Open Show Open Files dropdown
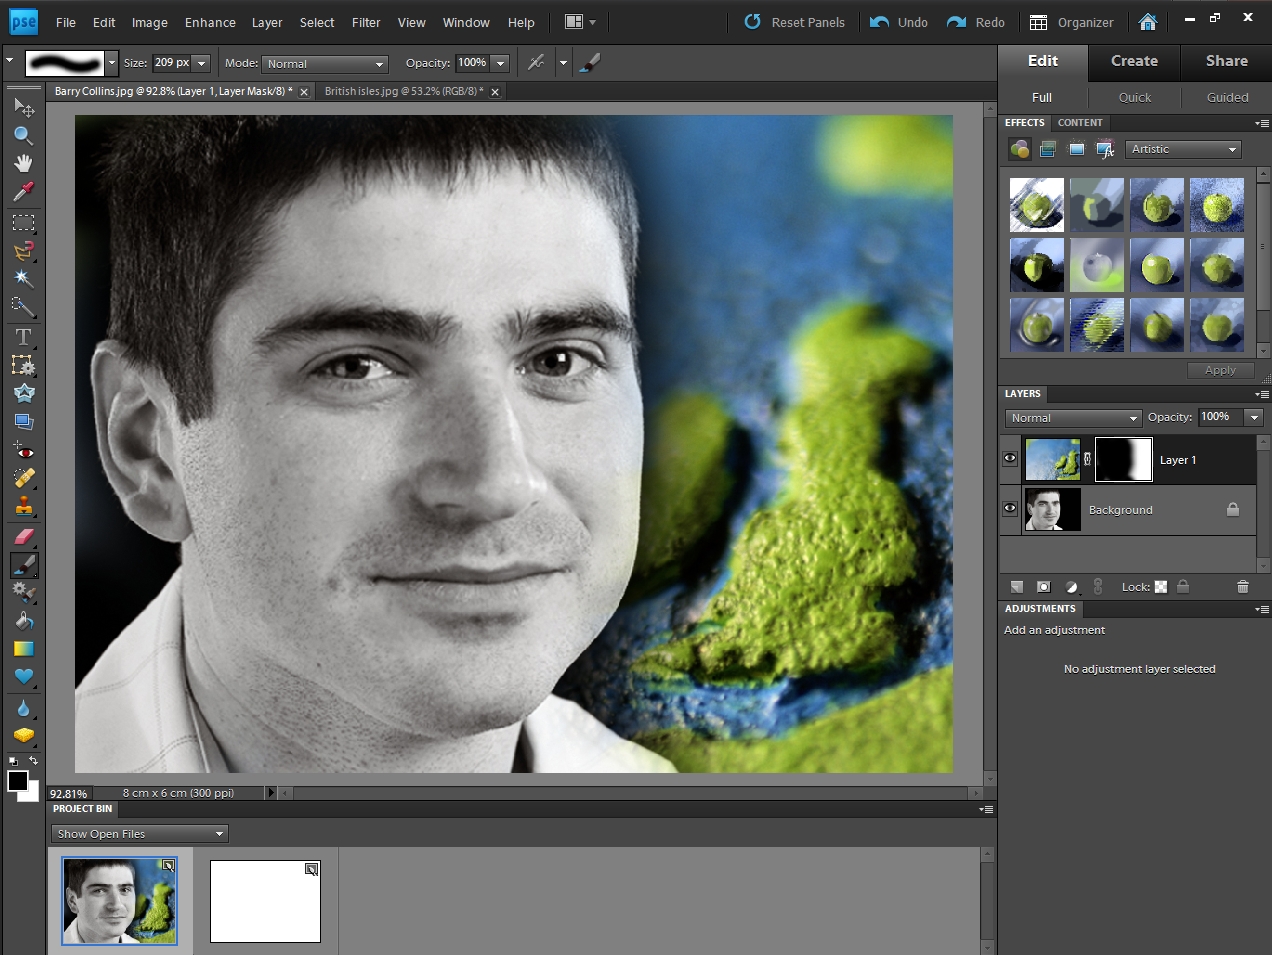Viewport: 1272px width, 955px height. (x=140, y=834)
